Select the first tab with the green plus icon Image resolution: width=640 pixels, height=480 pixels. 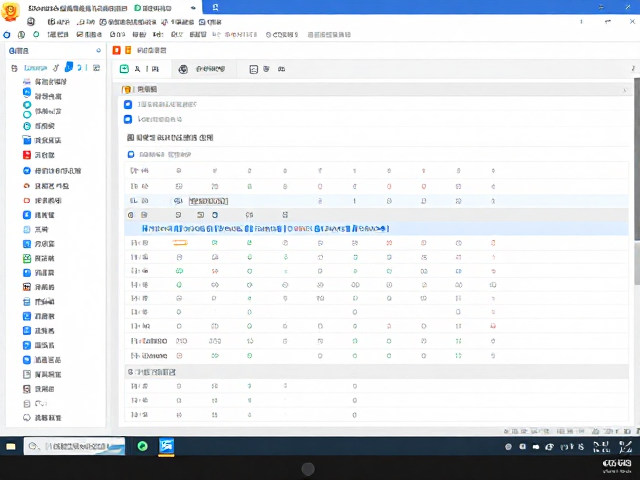pyautogui.click(x=142, y=69)
